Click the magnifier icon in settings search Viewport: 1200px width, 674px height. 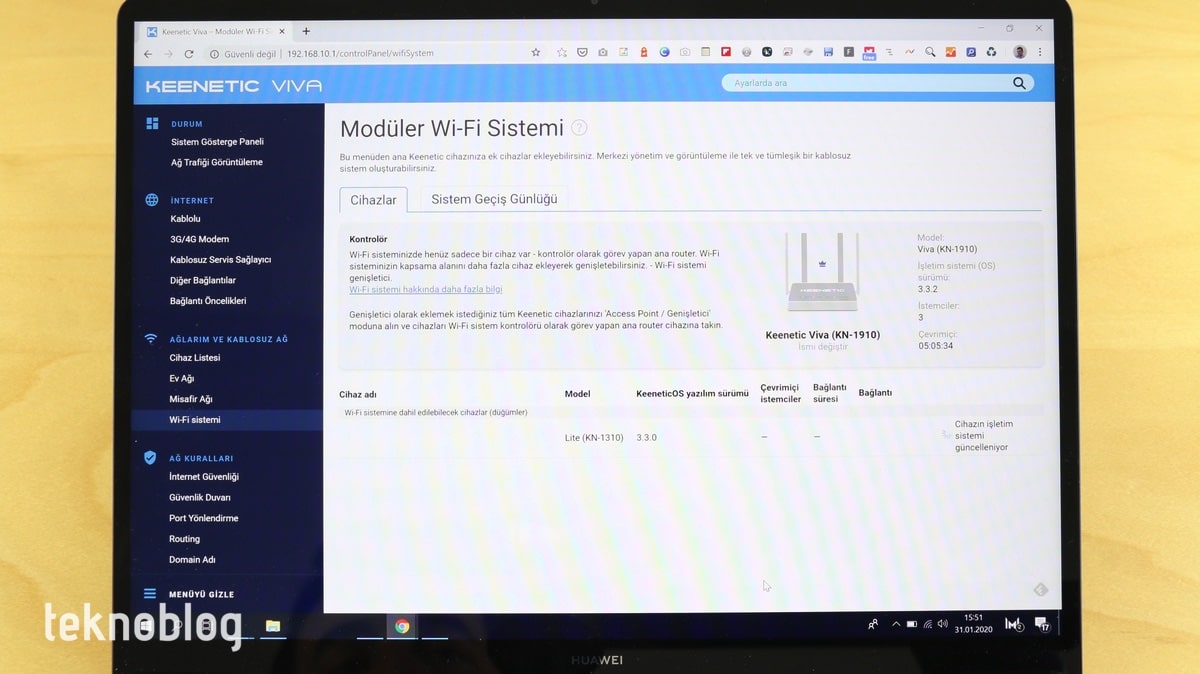click(1019, 83)
